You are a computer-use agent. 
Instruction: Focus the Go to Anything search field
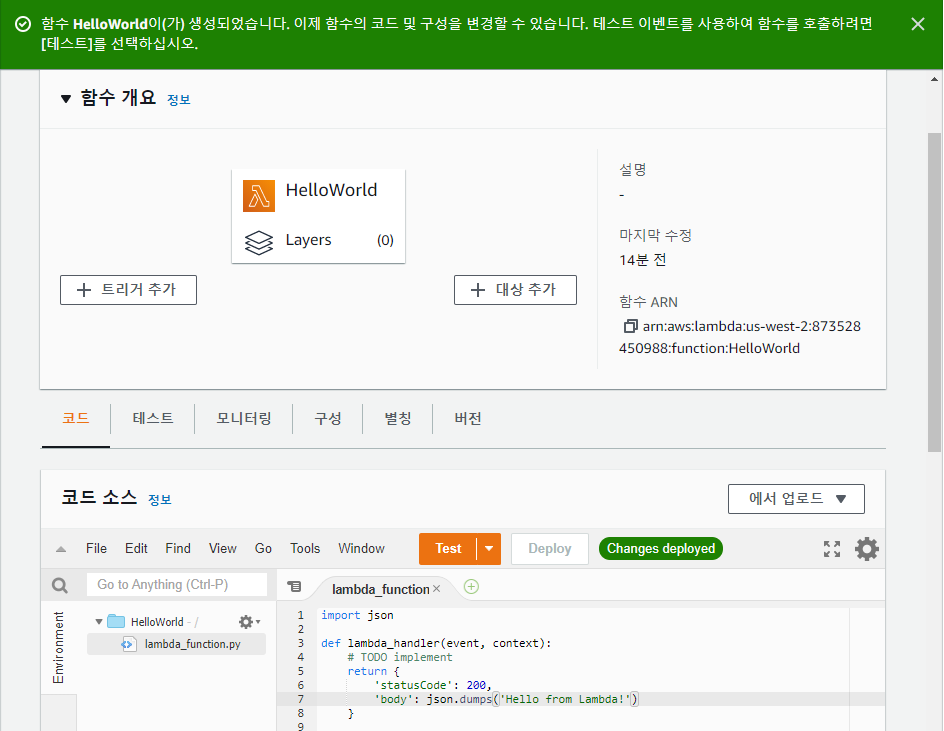pyautogui.click(x=177, y=585)
